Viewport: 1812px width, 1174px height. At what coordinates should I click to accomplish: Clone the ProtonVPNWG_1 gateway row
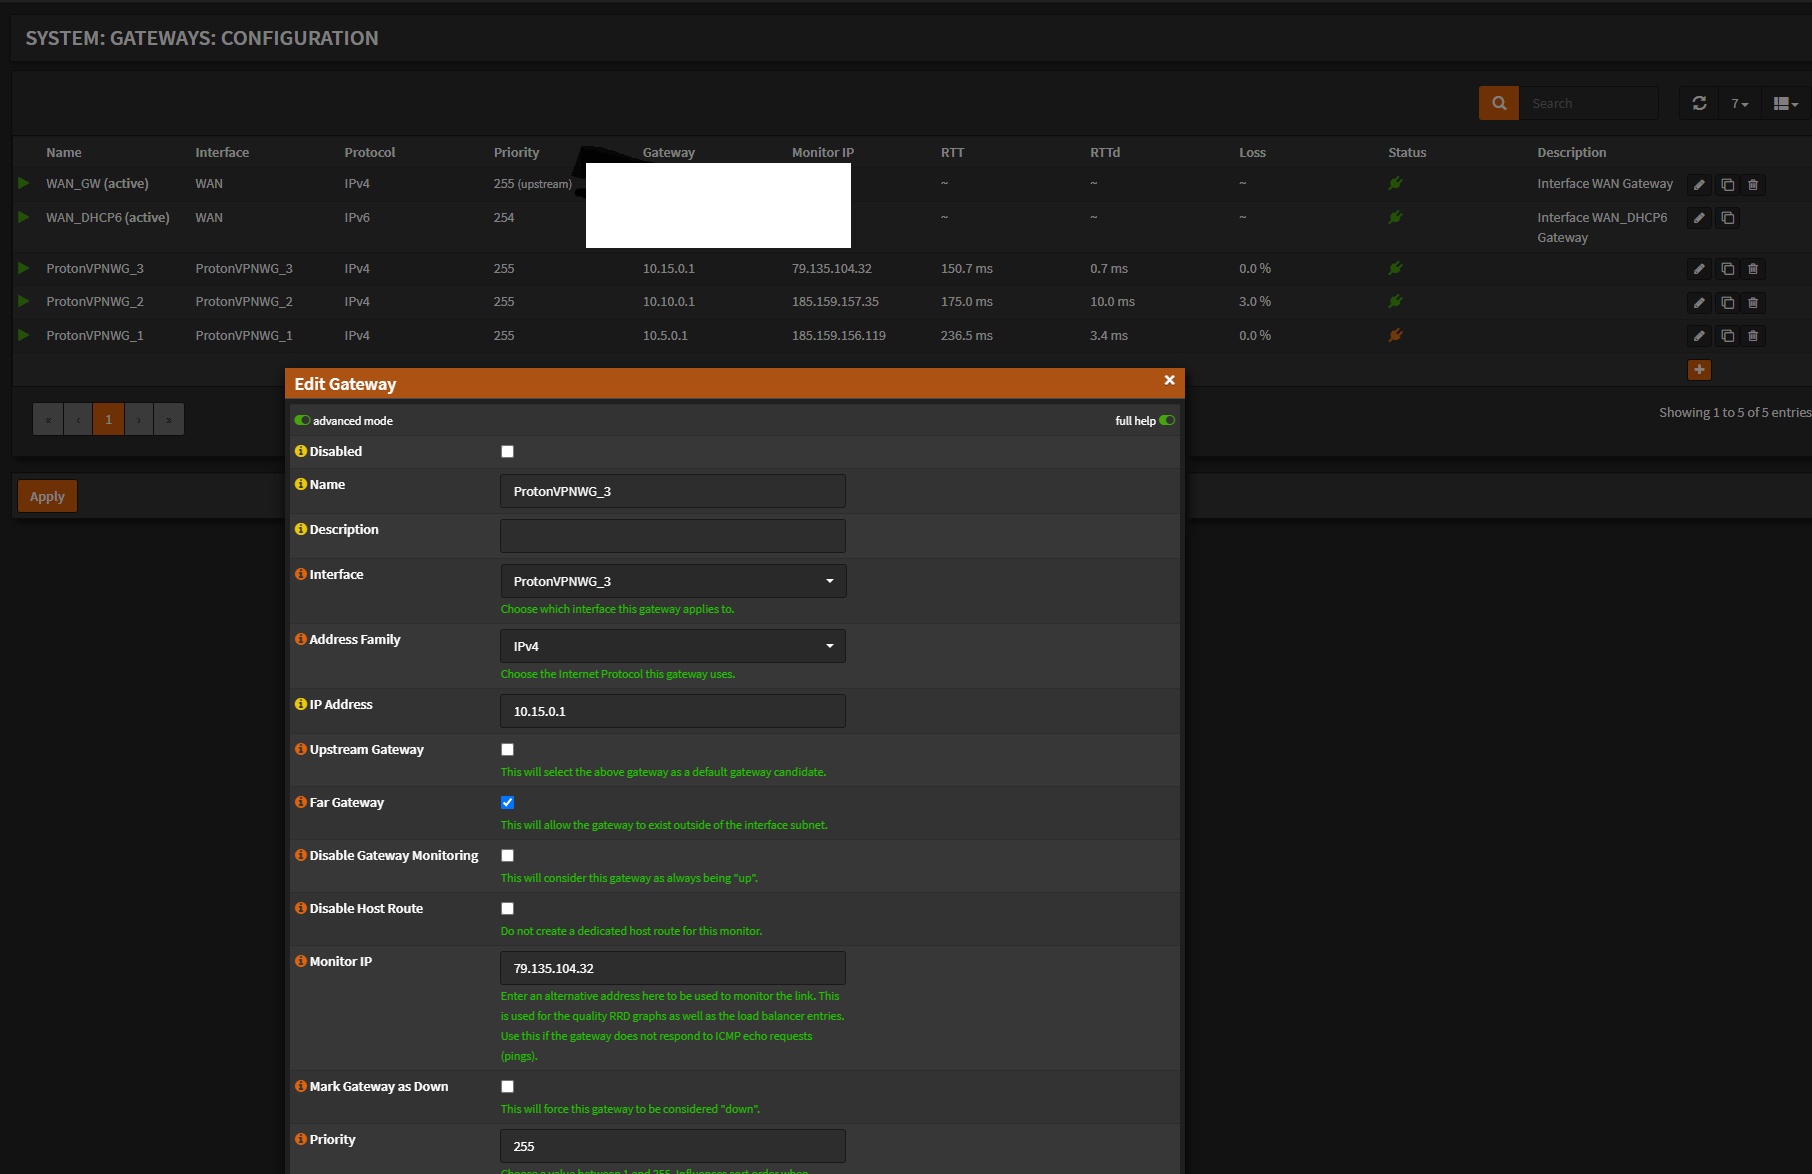pyautogui.click(x=1727, y=336)
